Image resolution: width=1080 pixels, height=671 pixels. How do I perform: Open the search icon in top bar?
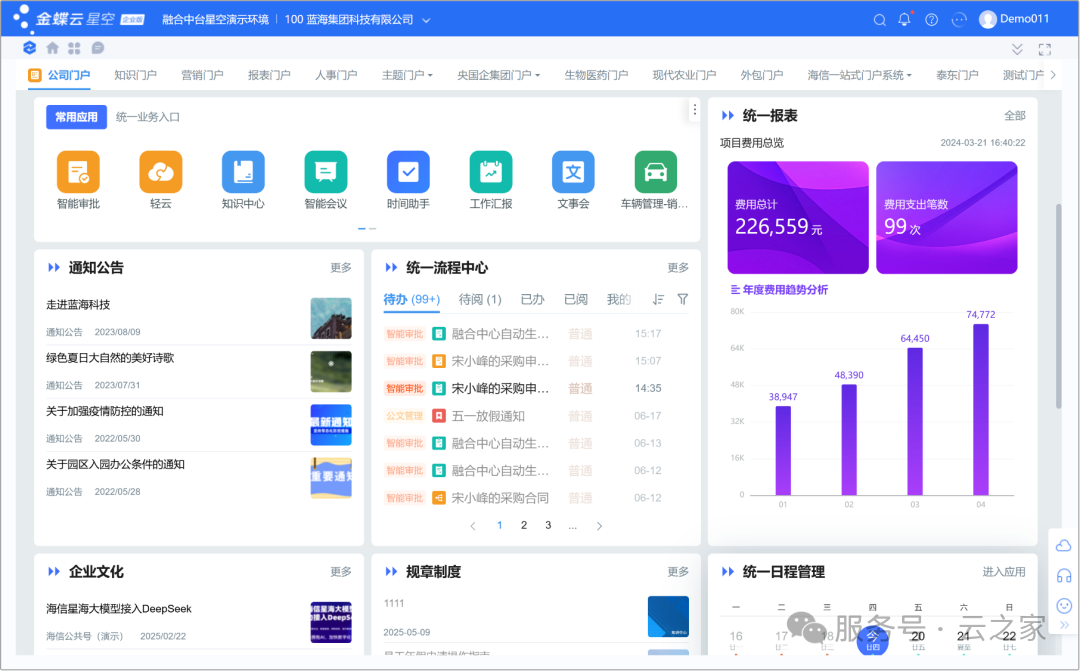[x=879, y=18]
